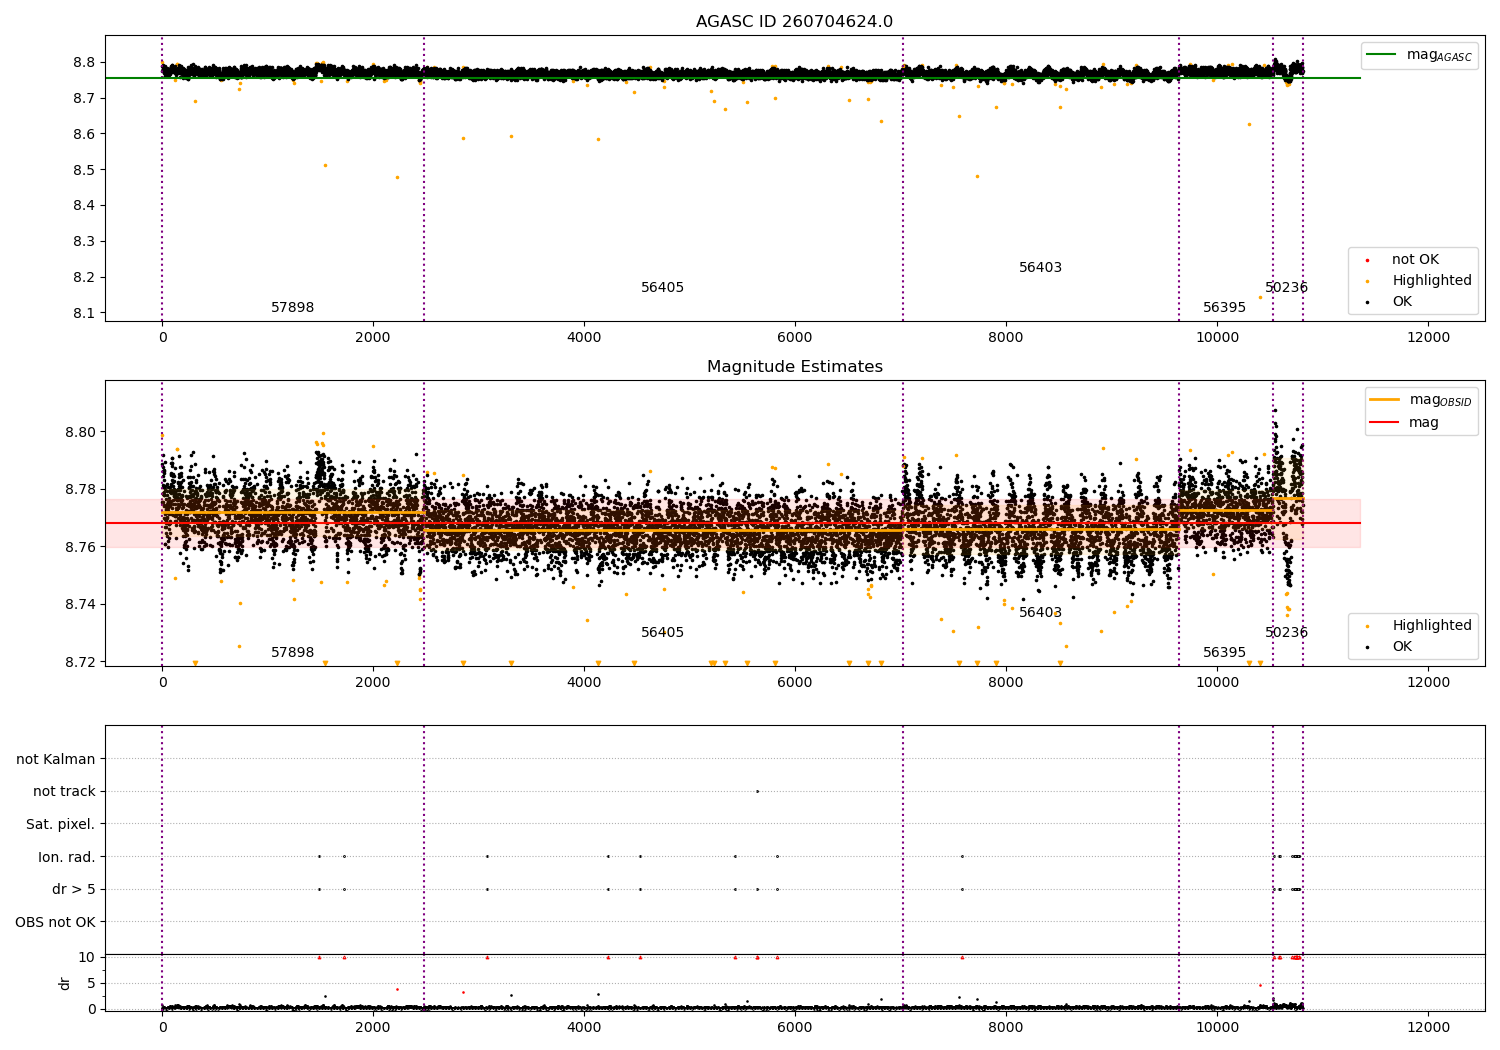The image size is (1500, 1050).
Task: Click obsid label 56405 in the AGASC ID plot
Action: (662, 288)
